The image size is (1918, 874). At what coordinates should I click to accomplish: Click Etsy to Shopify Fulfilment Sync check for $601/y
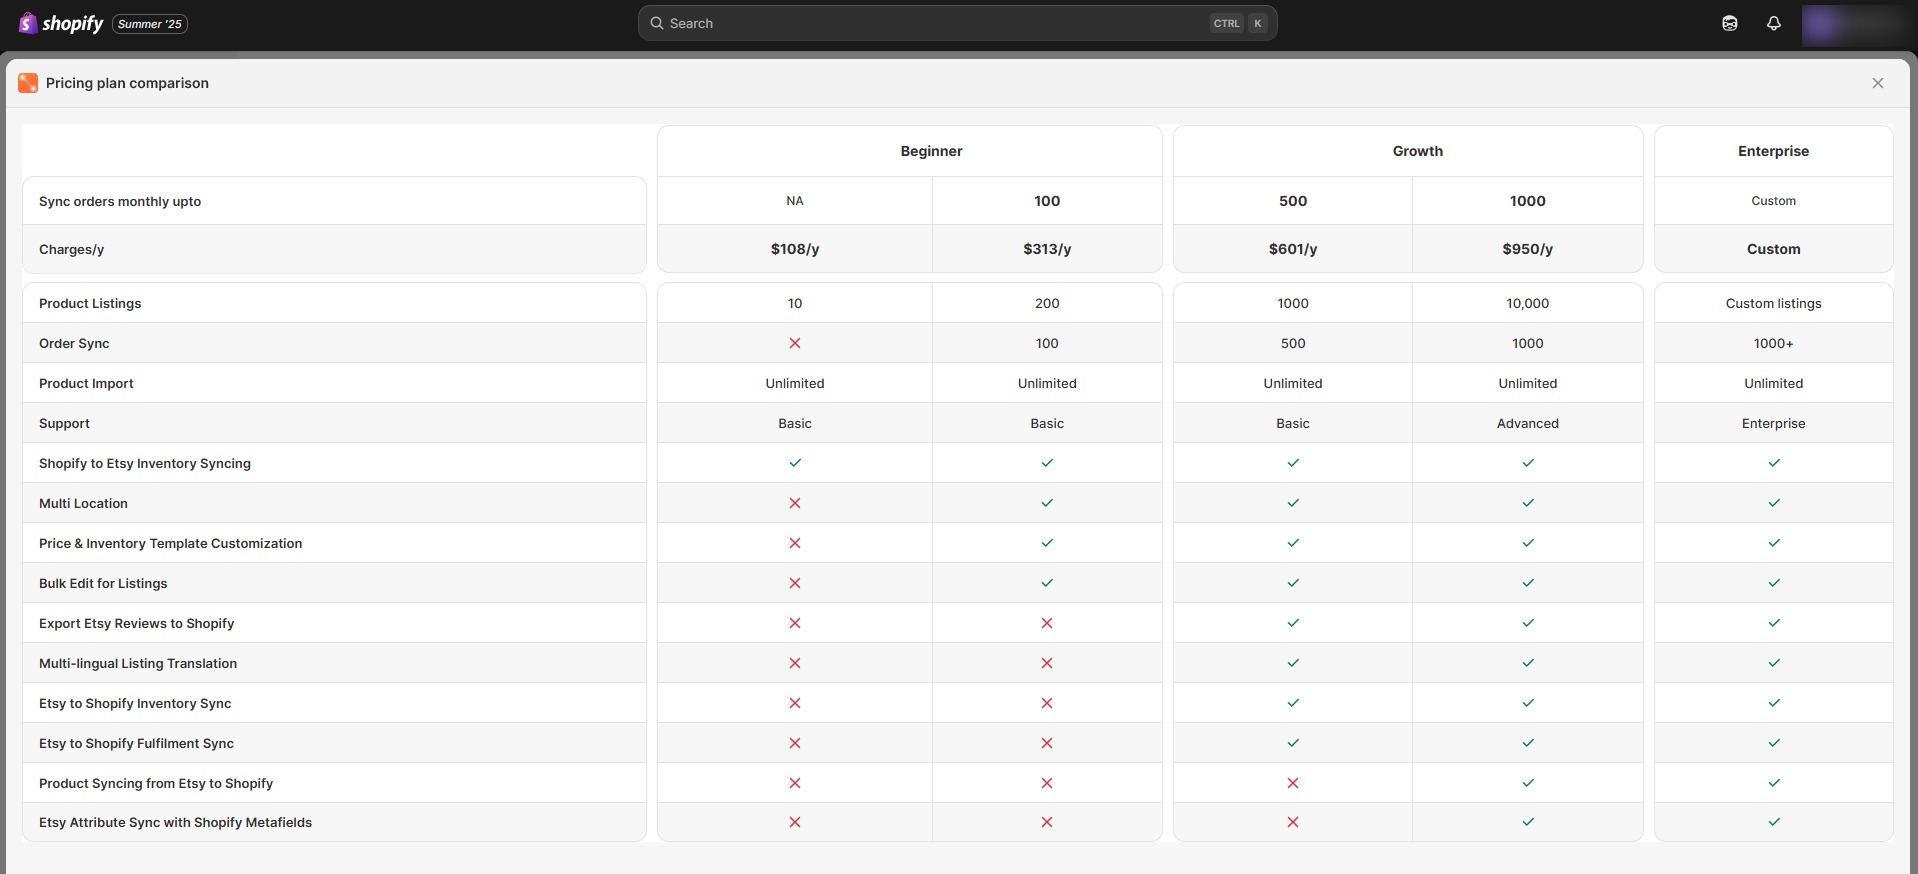click(x=1293, y=743)
